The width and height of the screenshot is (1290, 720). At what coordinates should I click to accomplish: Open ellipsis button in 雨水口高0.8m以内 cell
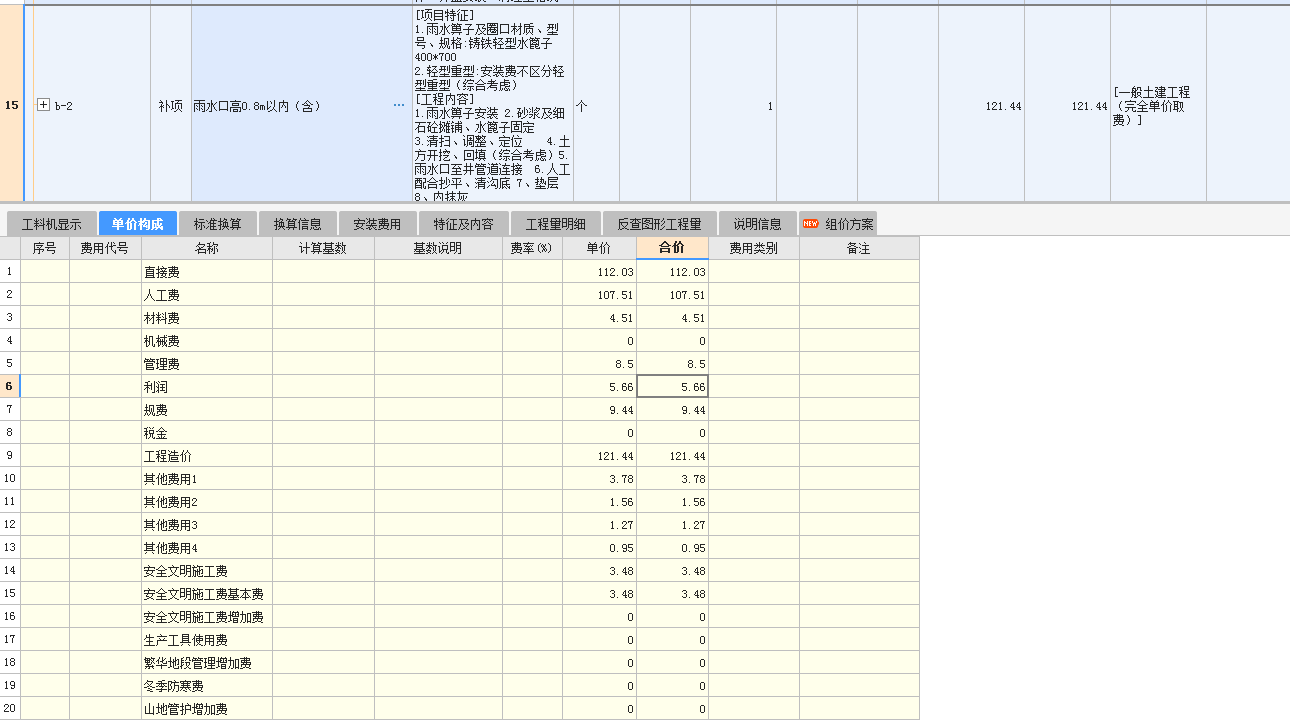point(399,105)
